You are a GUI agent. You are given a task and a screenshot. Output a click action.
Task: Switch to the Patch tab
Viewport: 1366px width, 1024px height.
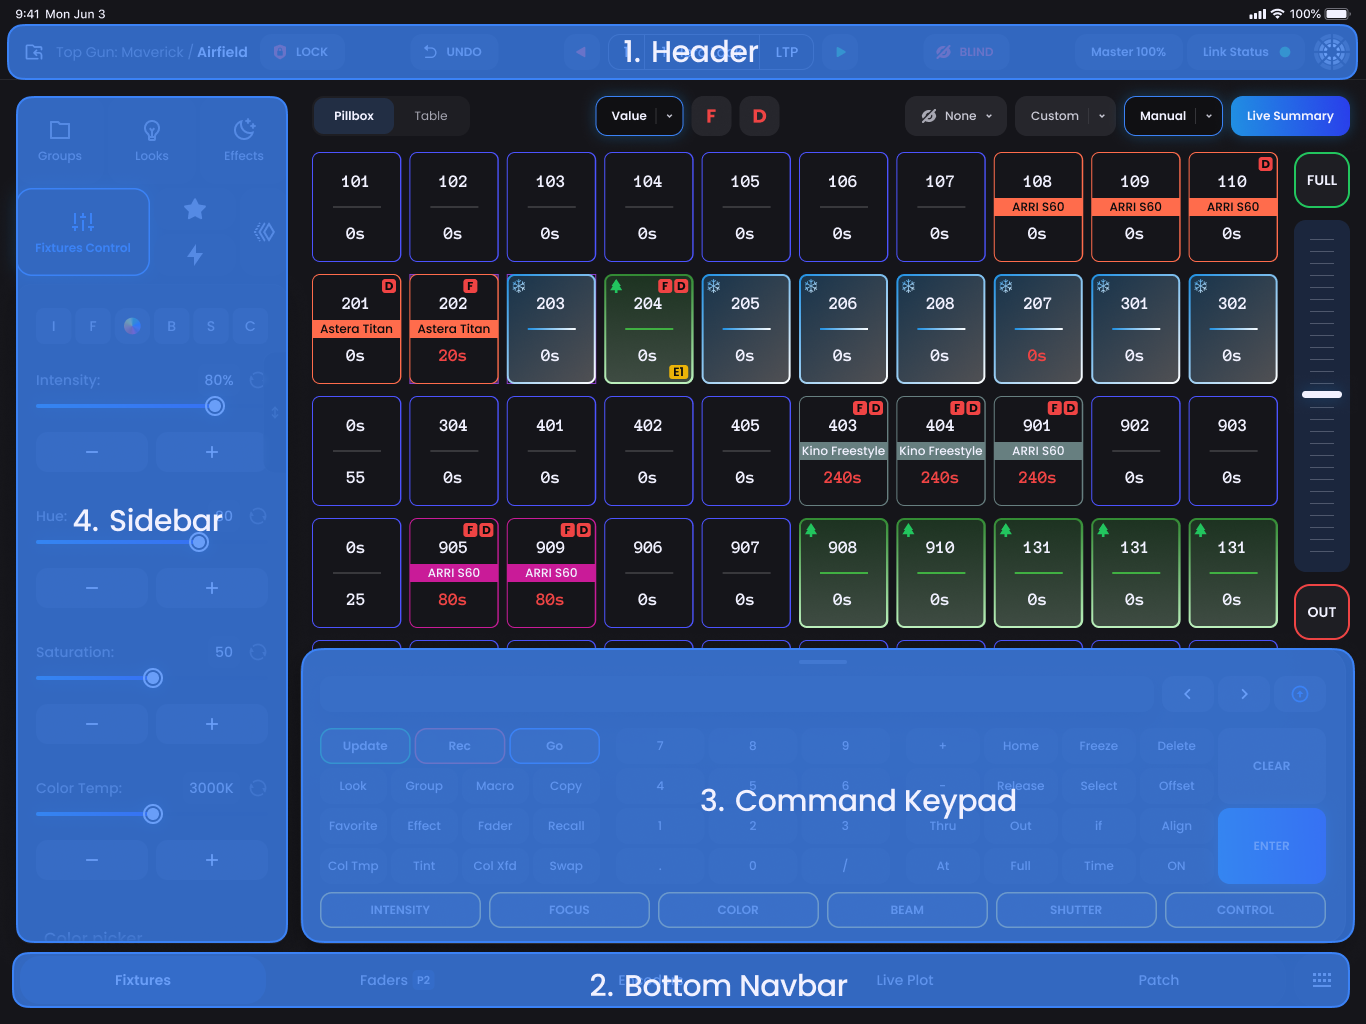click(x=1158, y=980)
